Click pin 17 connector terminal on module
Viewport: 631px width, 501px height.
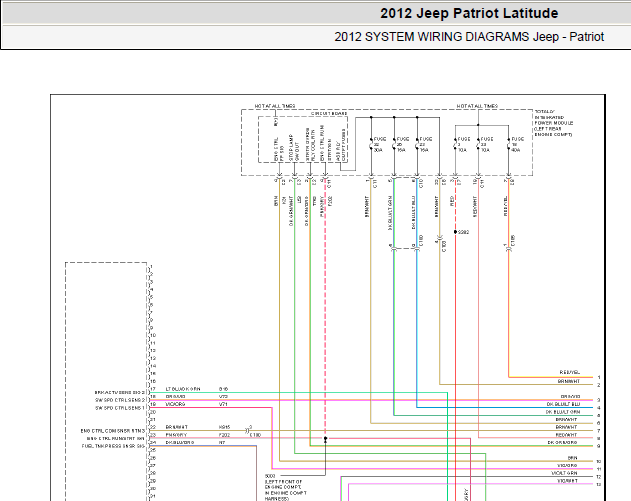click(149, 391)
